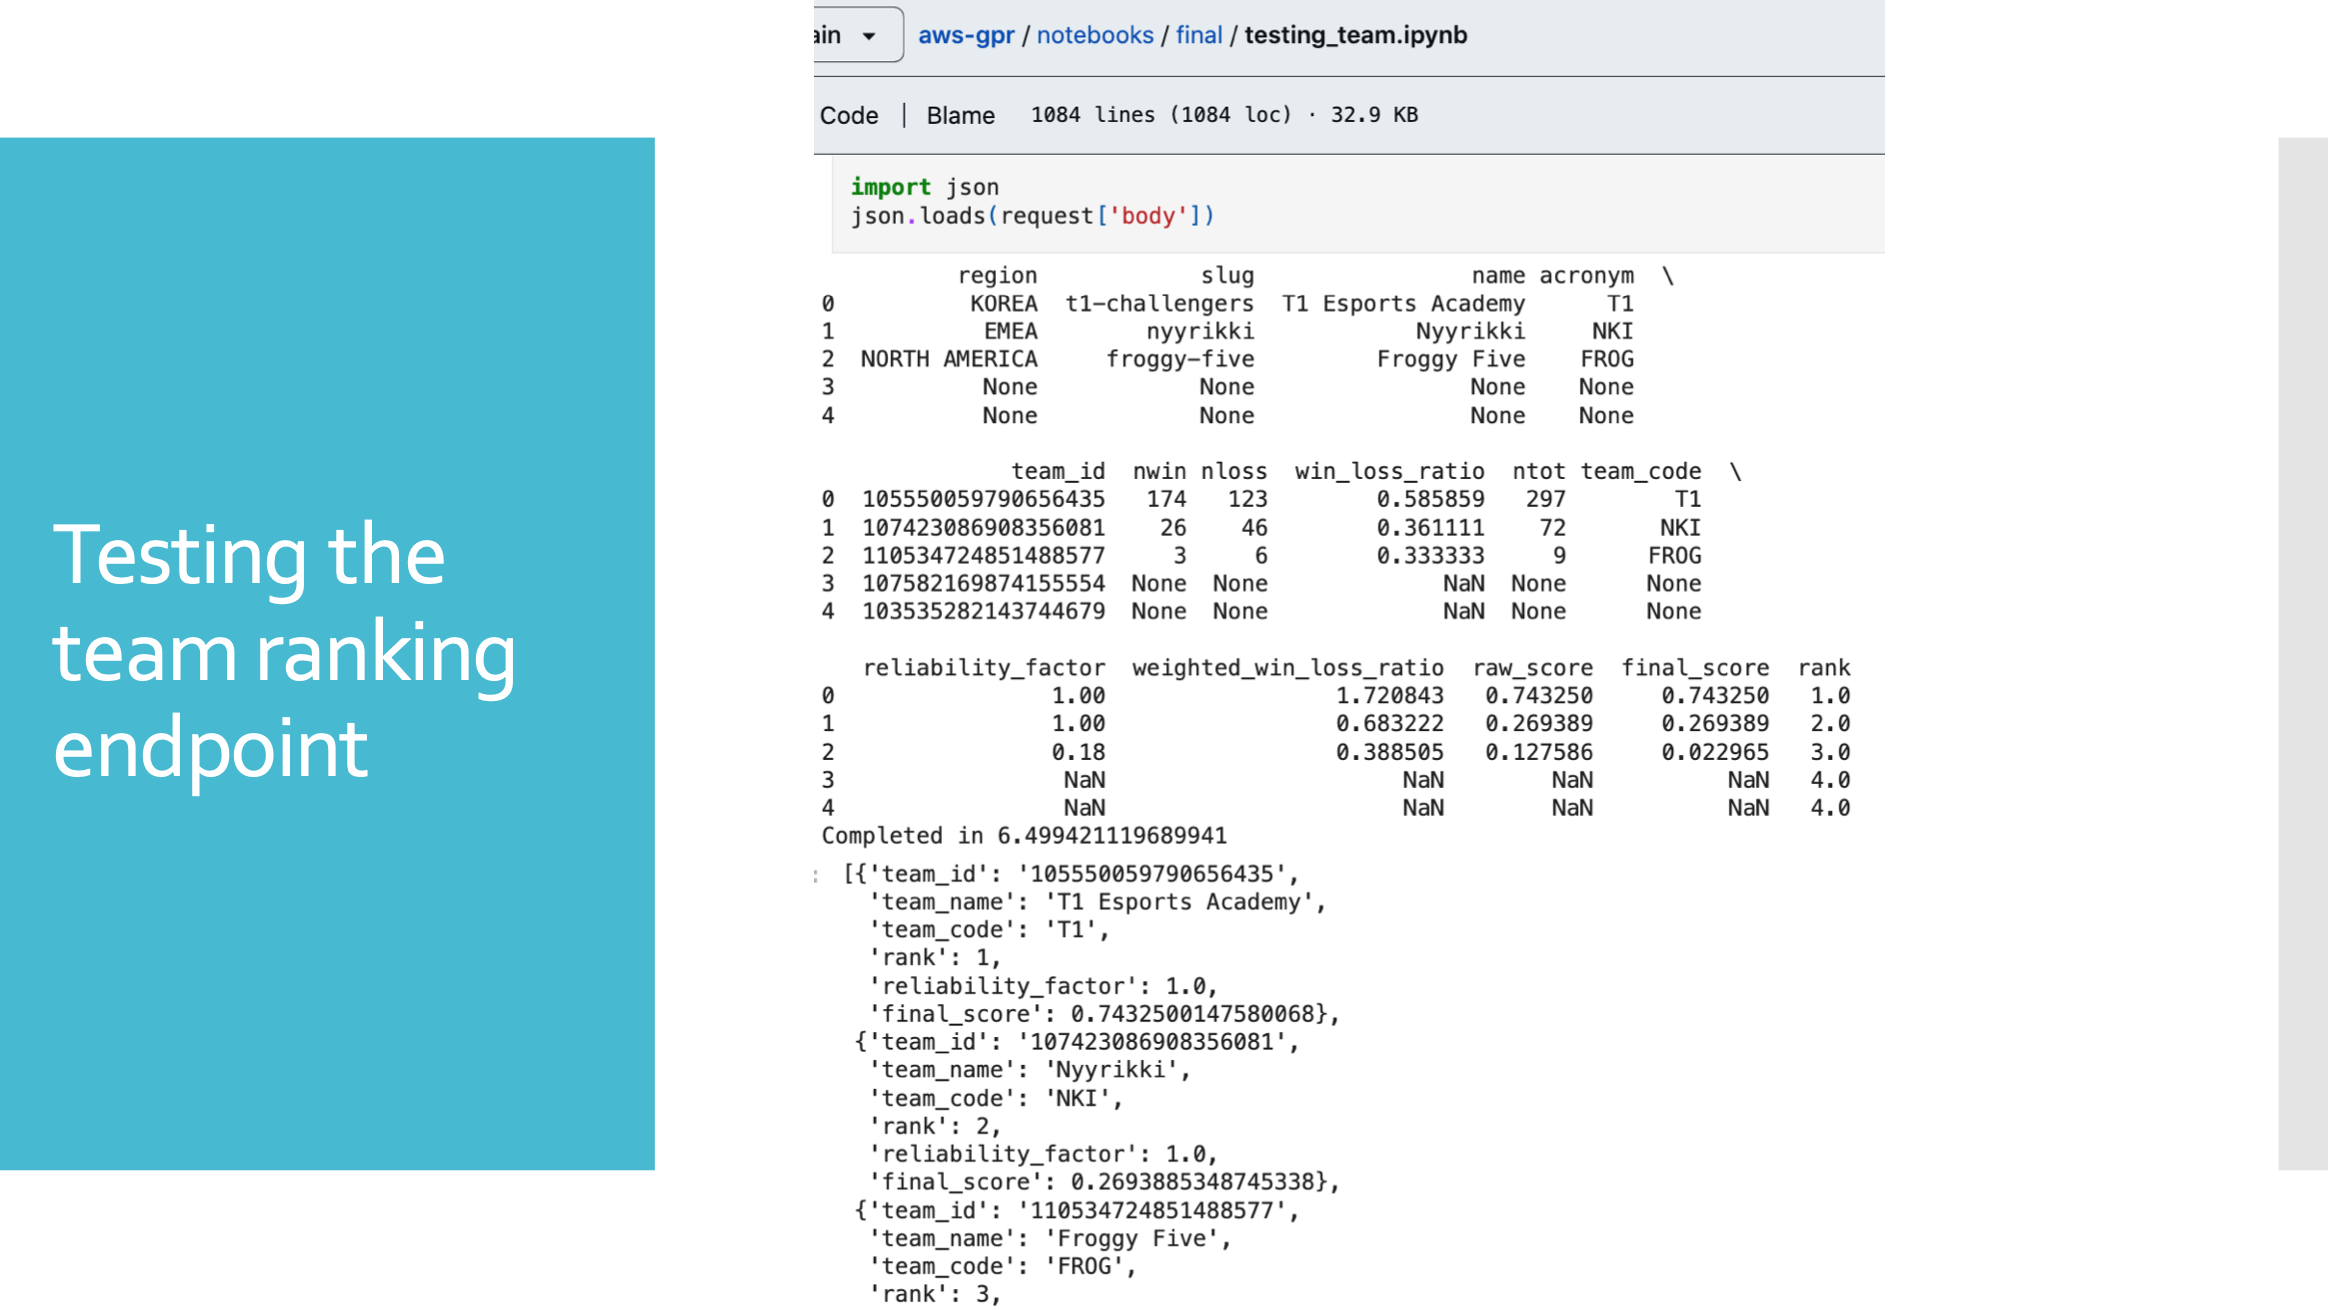Click the region column header in output

click(x=996, y=275)
